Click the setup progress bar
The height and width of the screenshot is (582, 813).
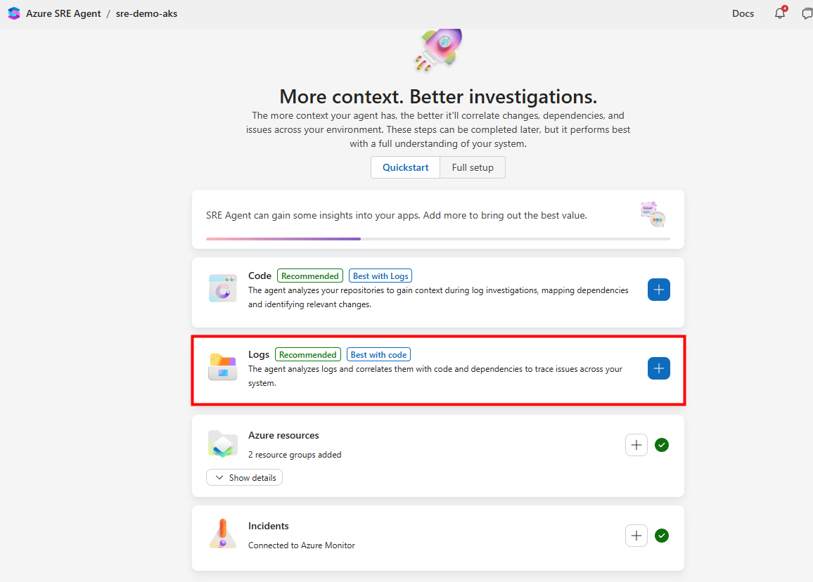(438, 239)
